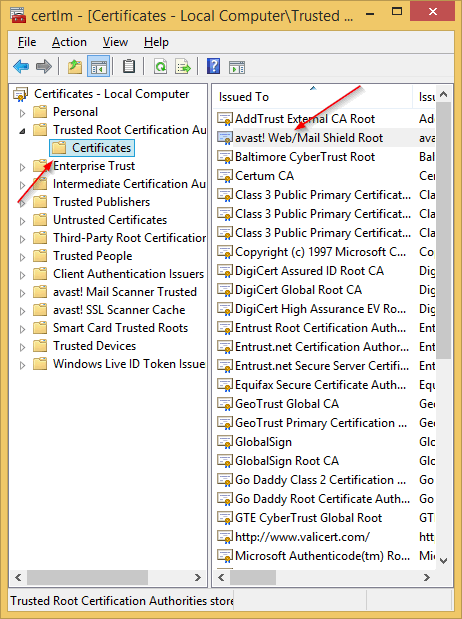Expand Client Authentication Issuers node

23,275
